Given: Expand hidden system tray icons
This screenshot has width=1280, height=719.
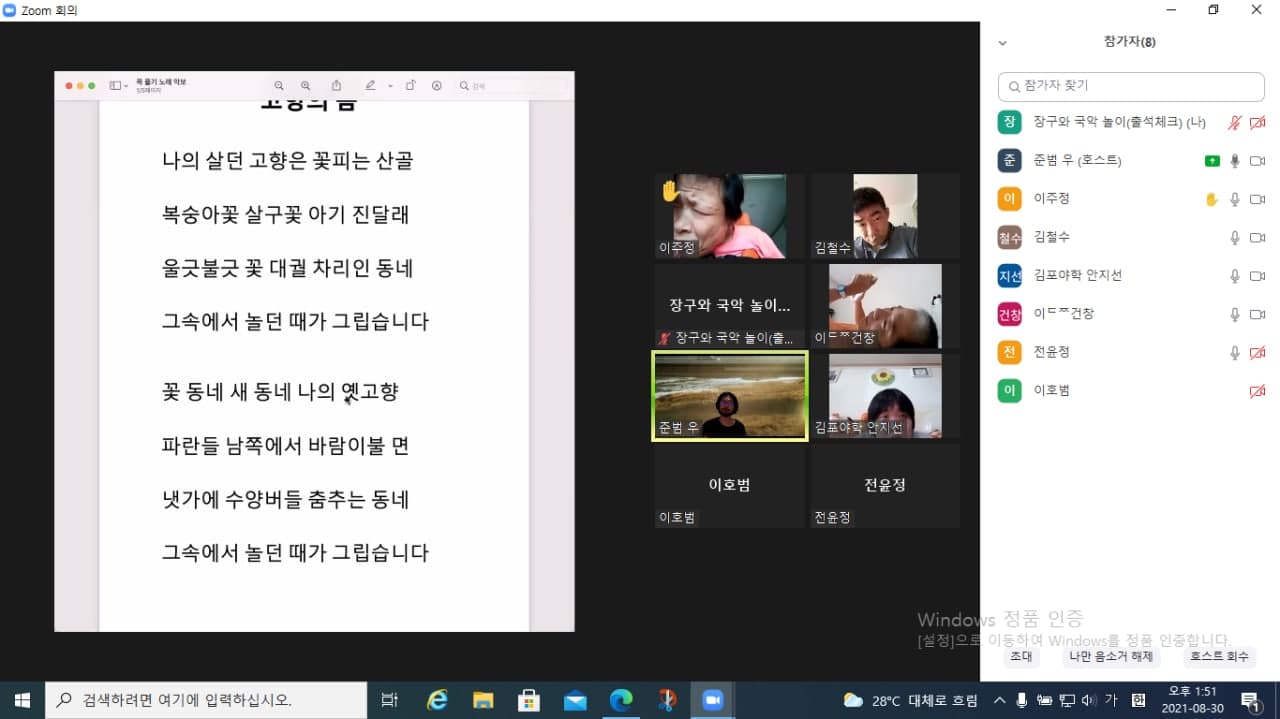Looking at the screenshot, I should click(999, 700).
